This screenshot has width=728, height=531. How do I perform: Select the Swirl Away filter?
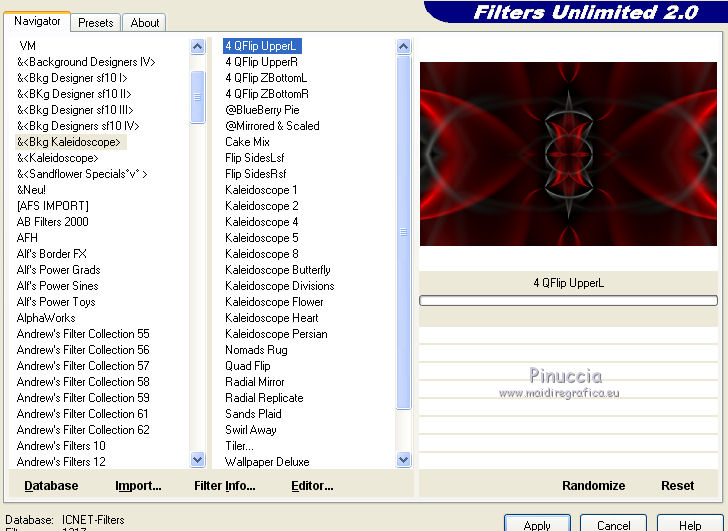pyautogui.click(x=251, y=430)
